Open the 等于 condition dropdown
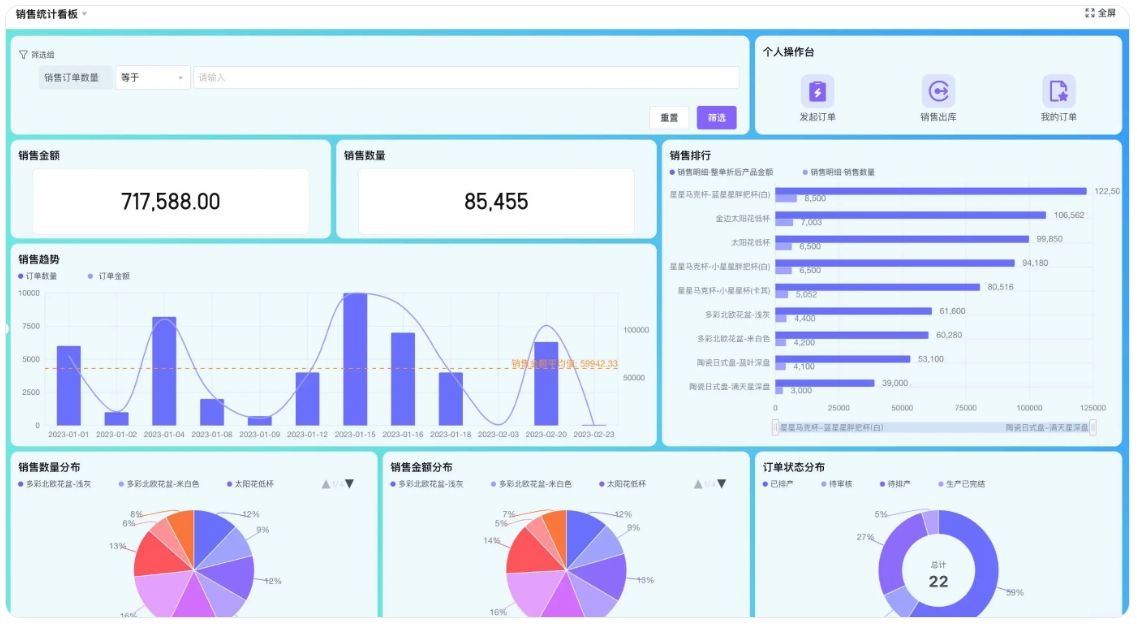The height and width of the screenshot is (626, 1137). click(x=152, y=78)
